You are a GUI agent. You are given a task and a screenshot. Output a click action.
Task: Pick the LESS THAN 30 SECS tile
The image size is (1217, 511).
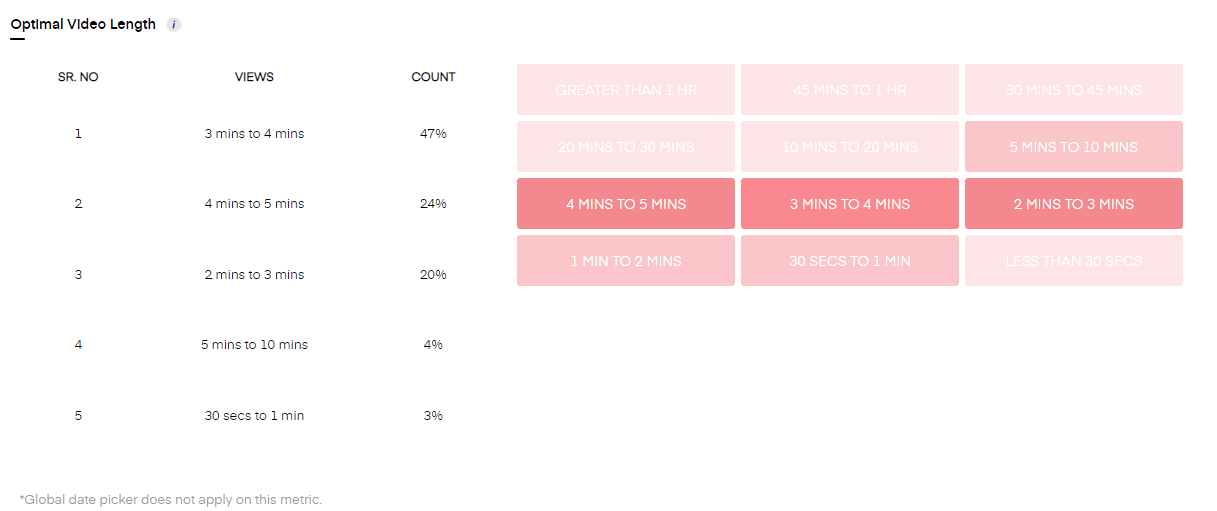point(1073,261)
